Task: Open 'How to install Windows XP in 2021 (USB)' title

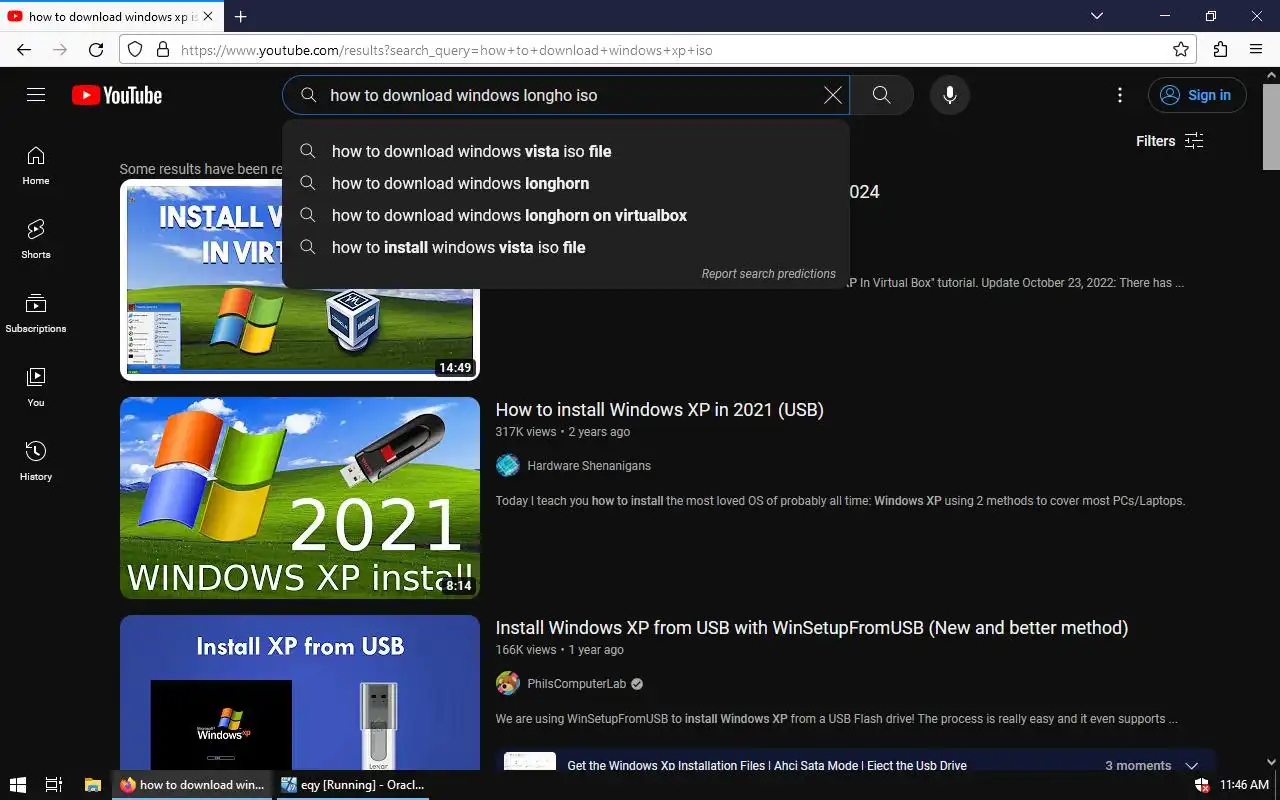Action: click(659, 410)
